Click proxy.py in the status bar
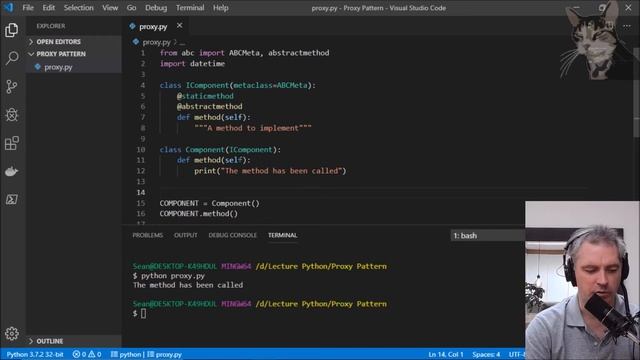The width and height of the screenshot is (640, 360). point(165,354)
